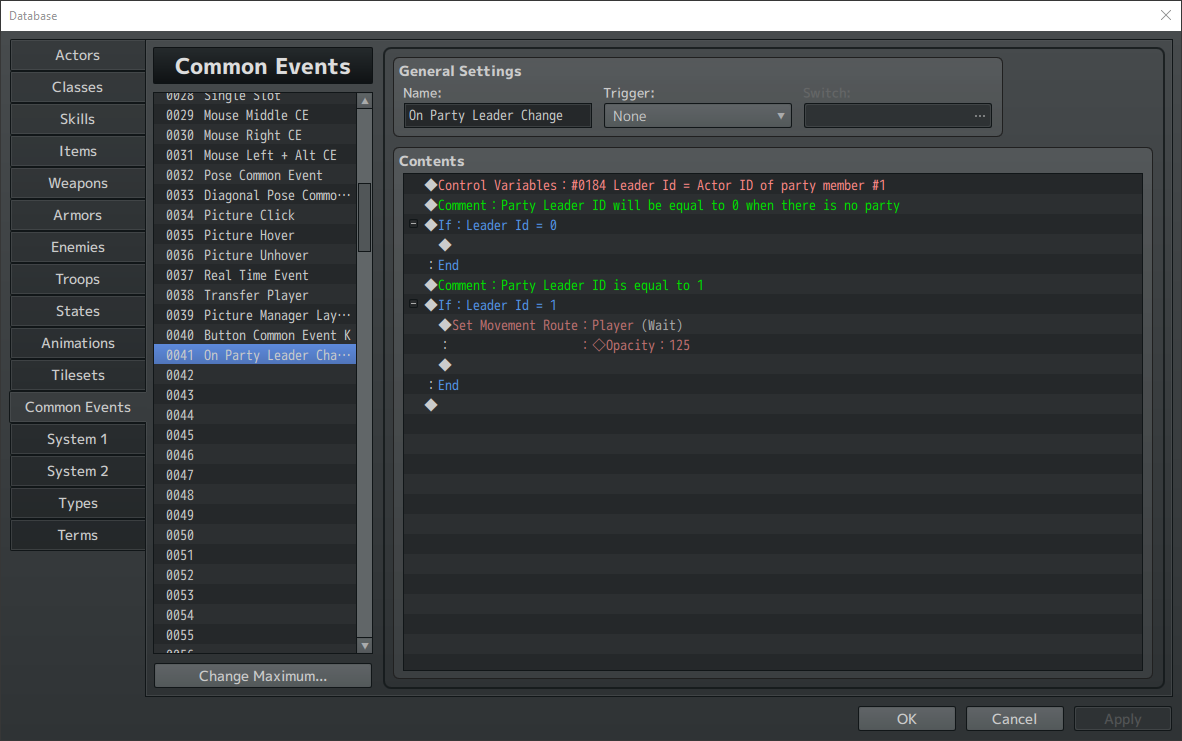Click the scroll down arrow of events list
Image resolution: width=1182 pixels, height=741 pixels.
(365, 645)
